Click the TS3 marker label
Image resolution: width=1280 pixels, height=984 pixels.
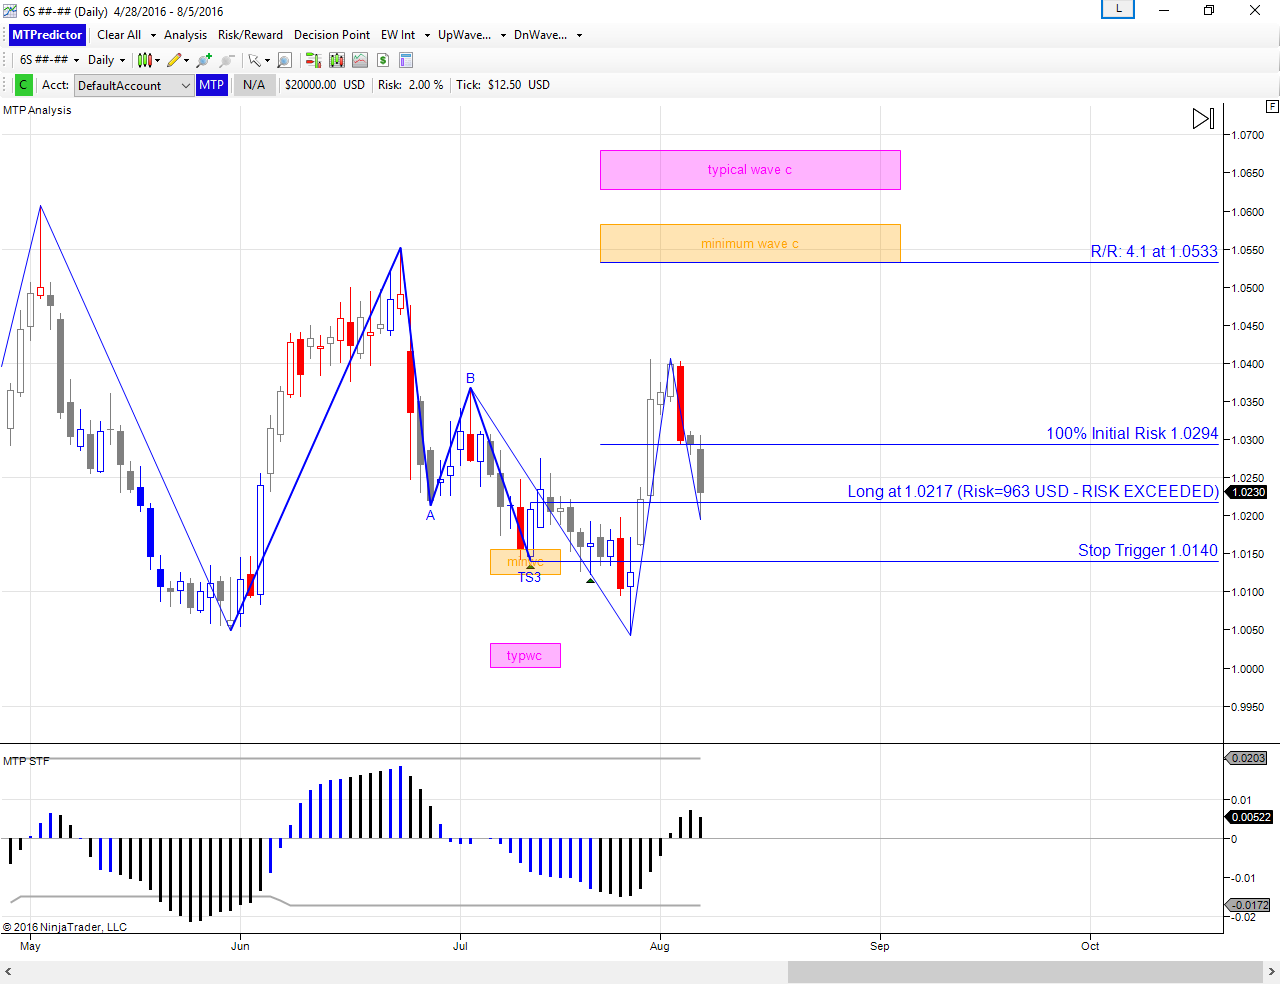click(x=529, y=577)
